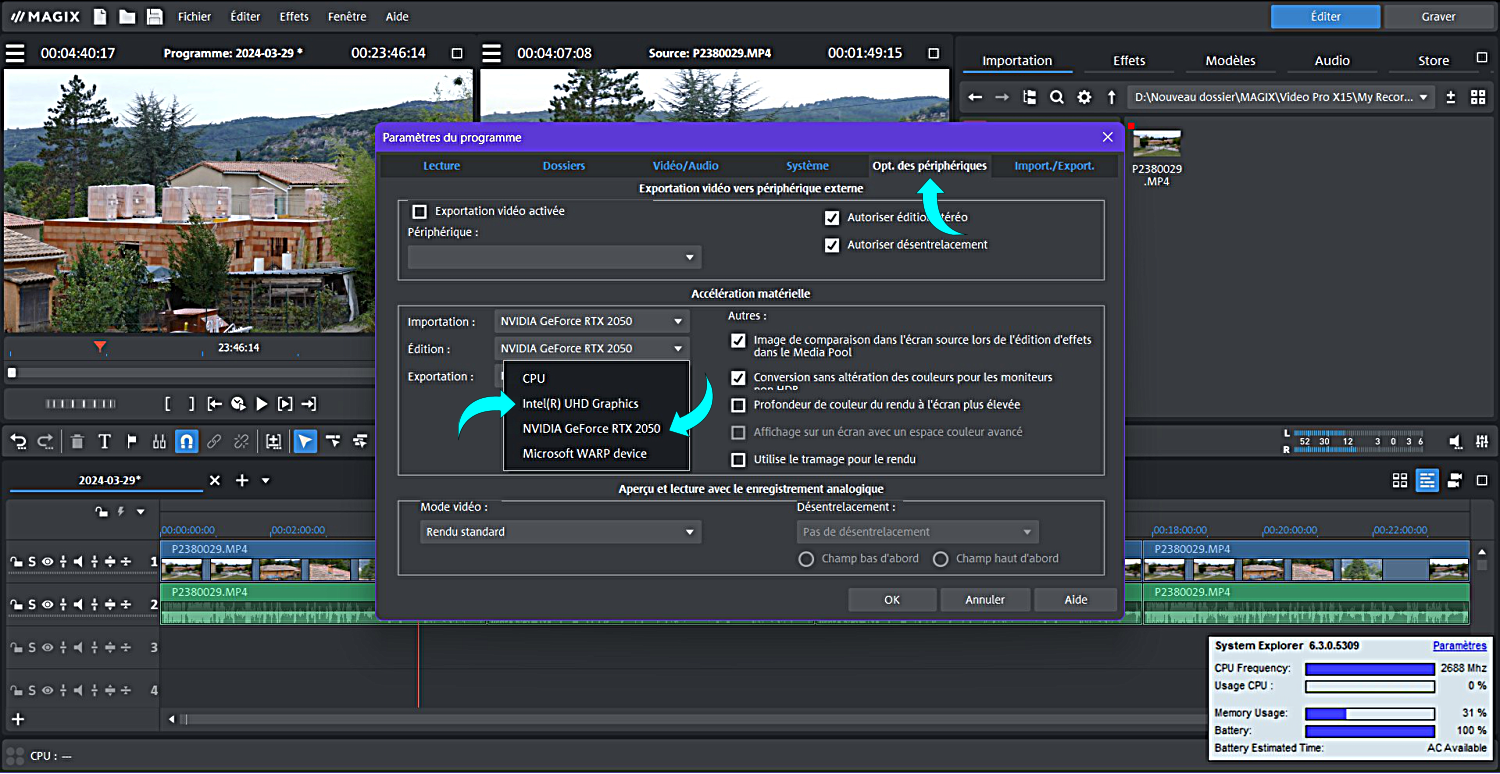Toggle the magnet snap icon
The width and height of the screenshot is (1500, 774).
(186, 441)
